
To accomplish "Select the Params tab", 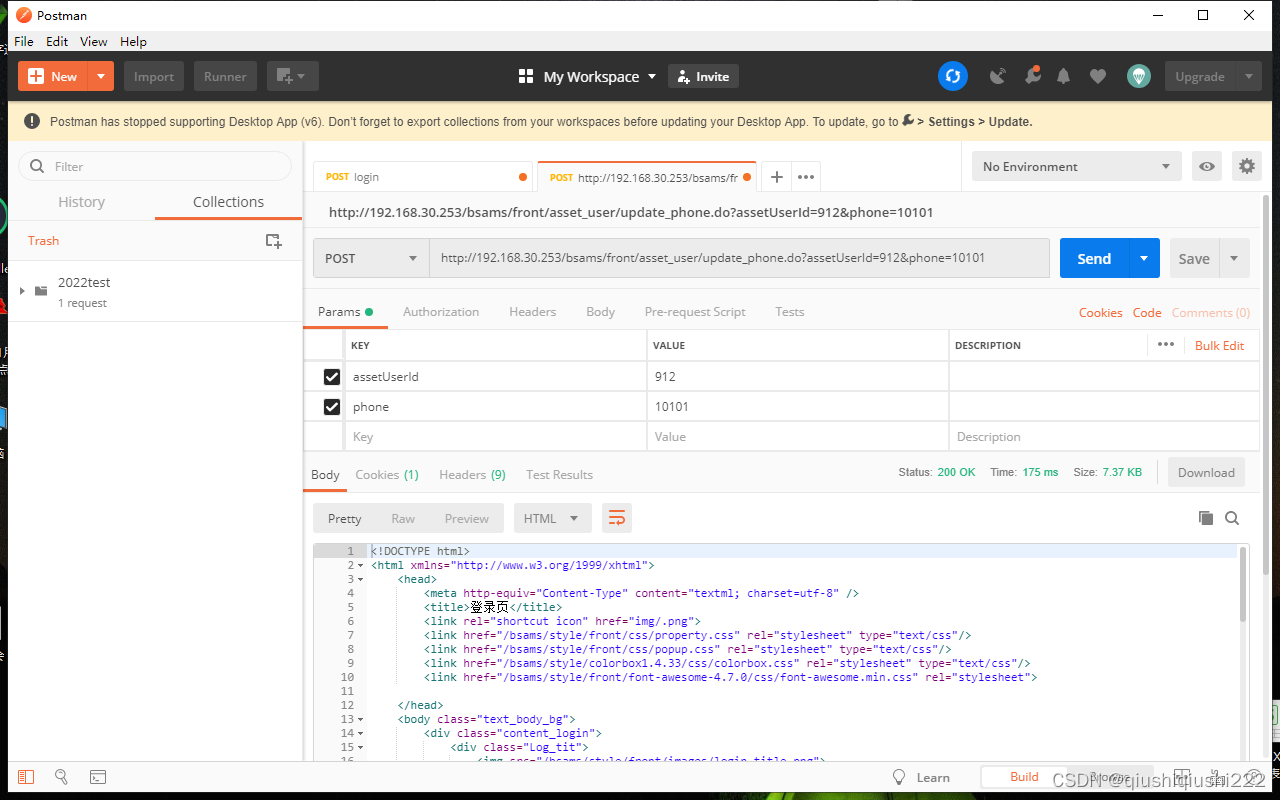I will tap(345, 312).
